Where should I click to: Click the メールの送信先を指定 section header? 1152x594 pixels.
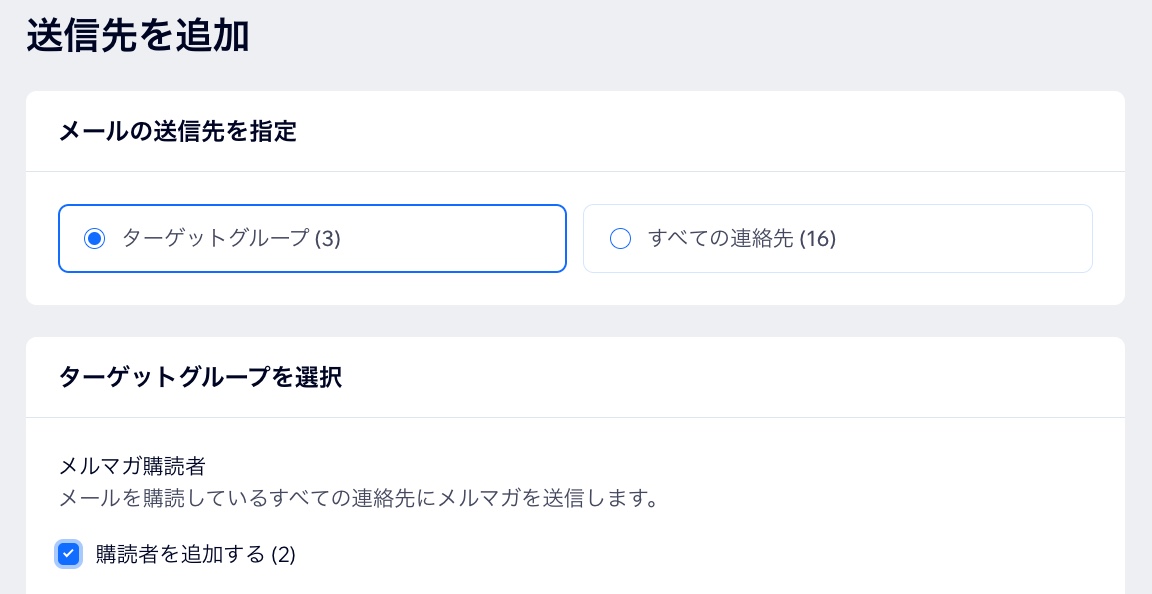click(177, 131)
